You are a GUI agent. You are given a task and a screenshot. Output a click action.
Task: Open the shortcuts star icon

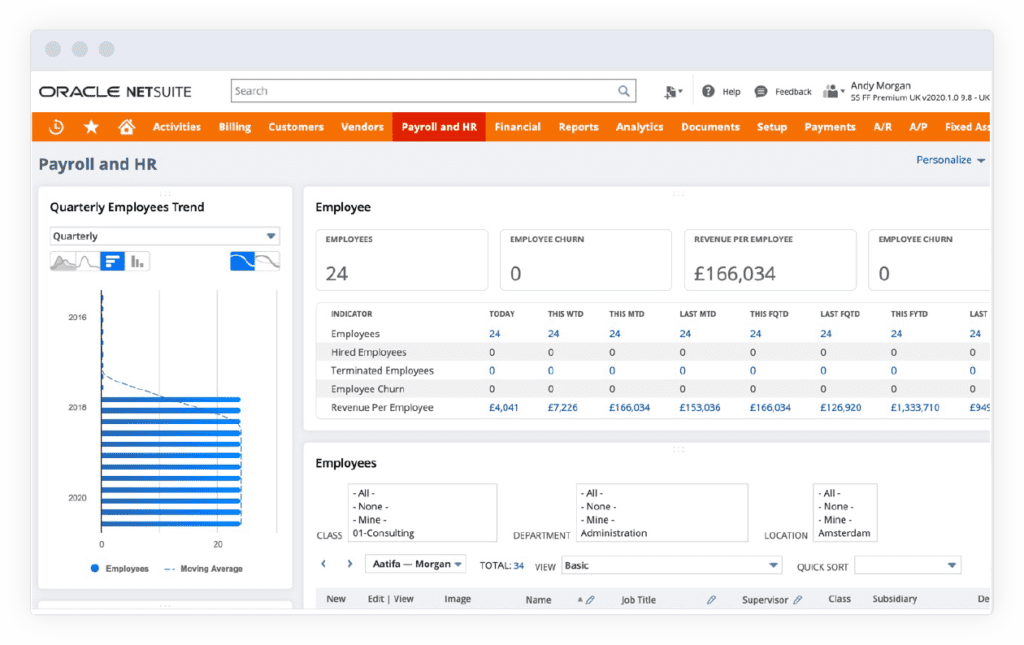coord(91,127)
